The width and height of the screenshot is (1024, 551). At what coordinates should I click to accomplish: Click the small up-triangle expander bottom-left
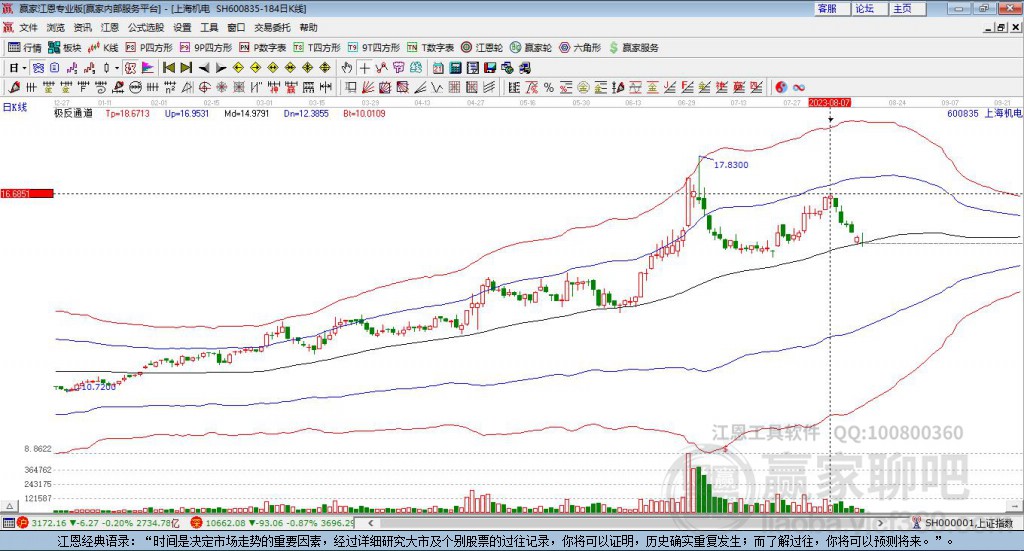pos(9,506)
